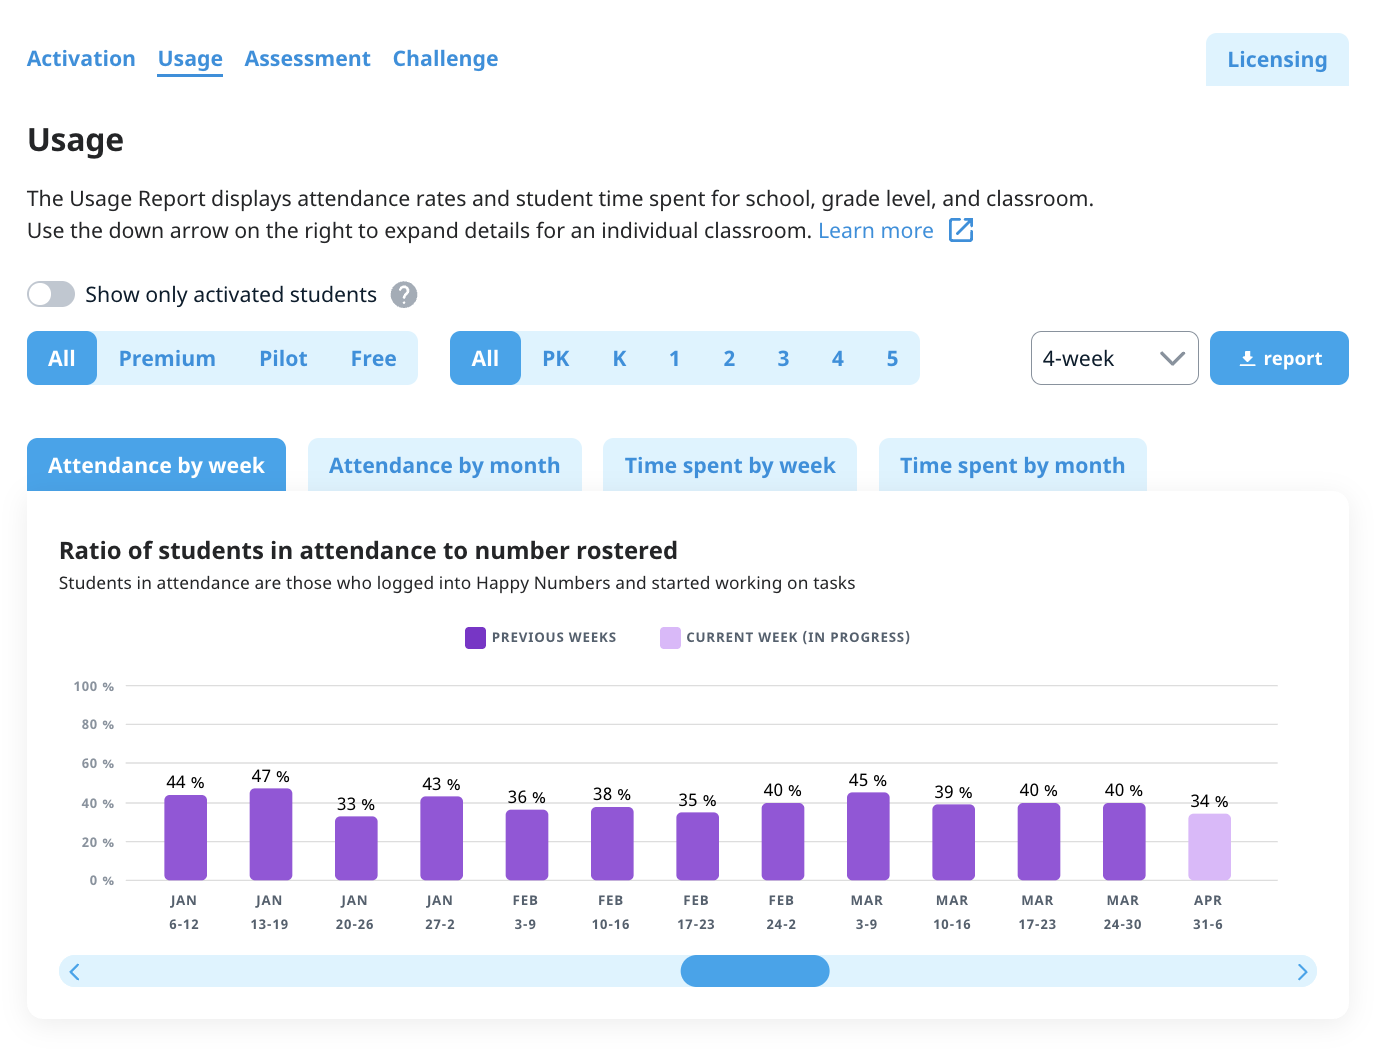Click the right arrow on chart scrollbar
Viewport: 1396px width, 1050px height.
(1302, 972)
